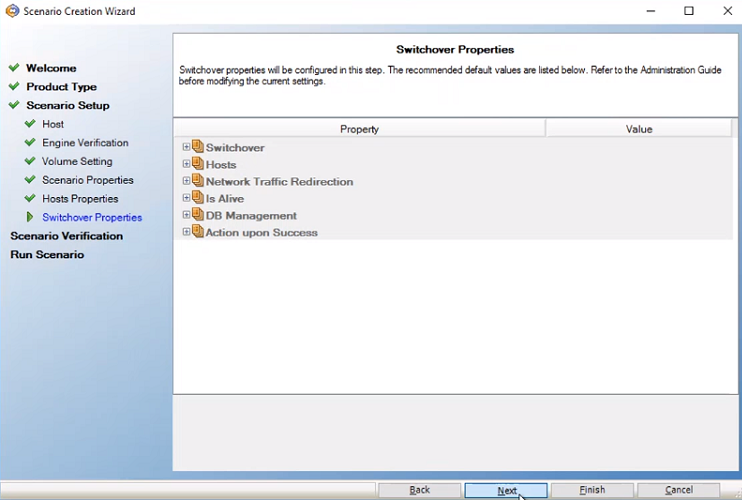Click the Is Alive group folder icon

click(x=198, y=198)
